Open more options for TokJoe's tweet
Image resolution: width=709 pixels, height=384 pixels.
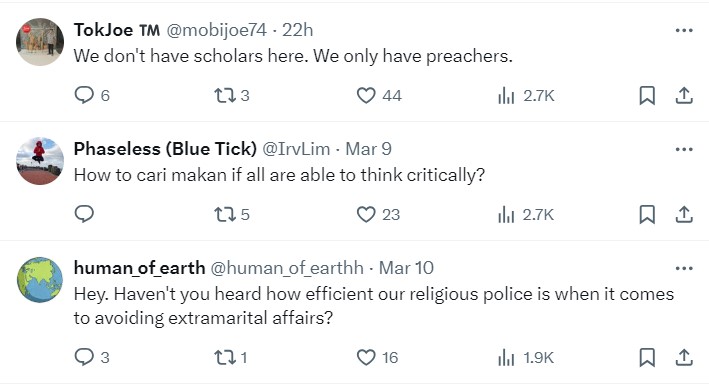(684, 30)
